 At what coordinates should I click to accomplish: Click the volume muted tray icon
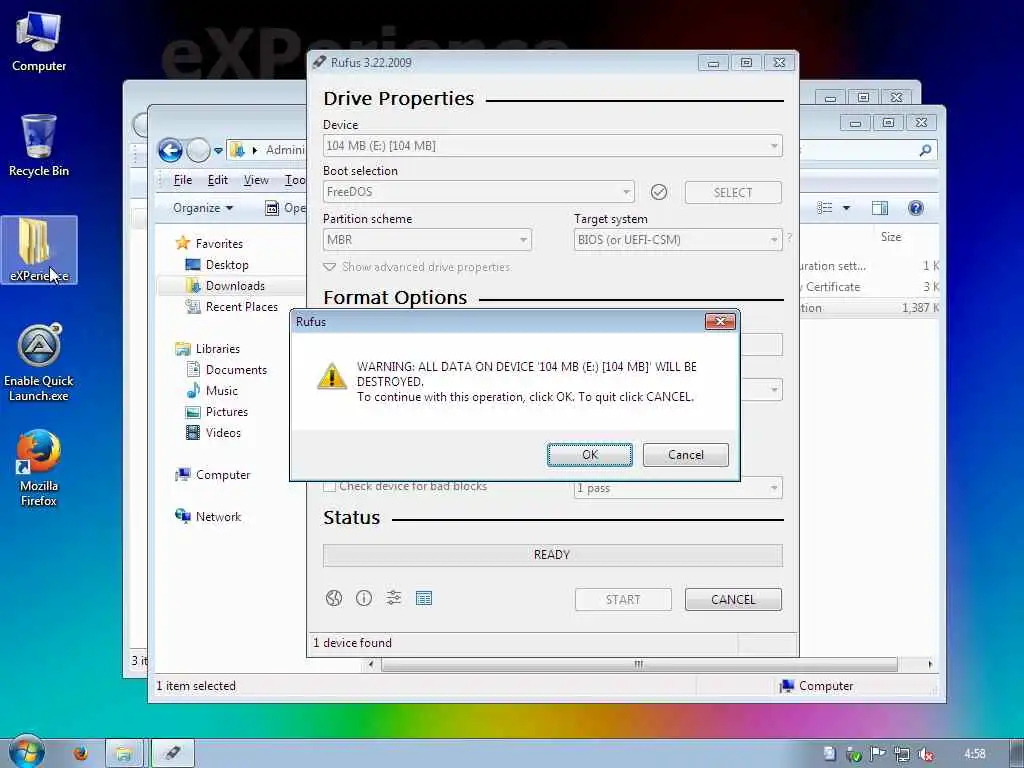[925, 754]
